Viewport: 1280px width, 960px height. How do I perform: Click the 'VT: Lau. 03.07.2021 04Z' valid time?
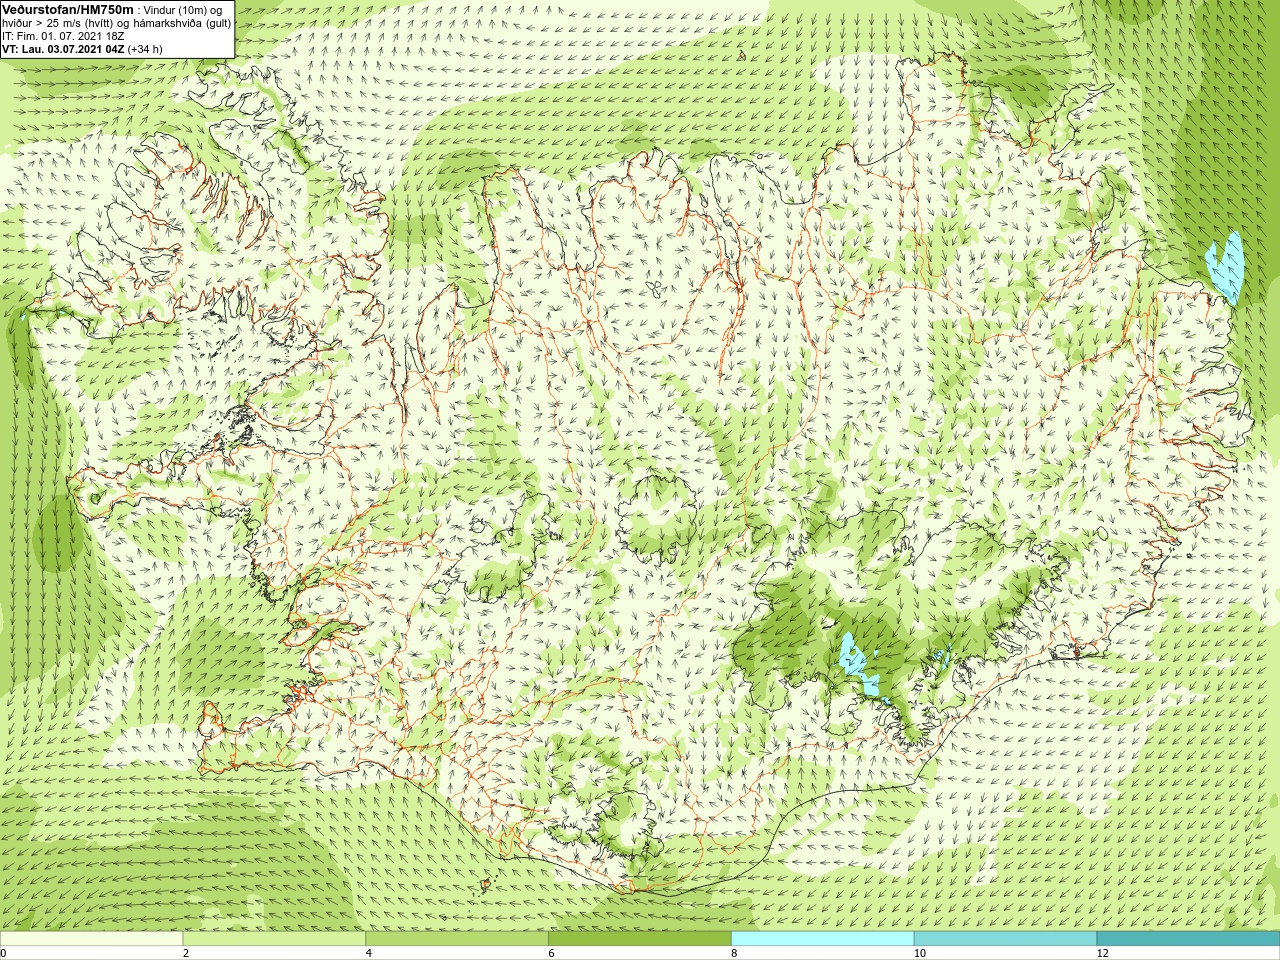(x=63, y=49)
